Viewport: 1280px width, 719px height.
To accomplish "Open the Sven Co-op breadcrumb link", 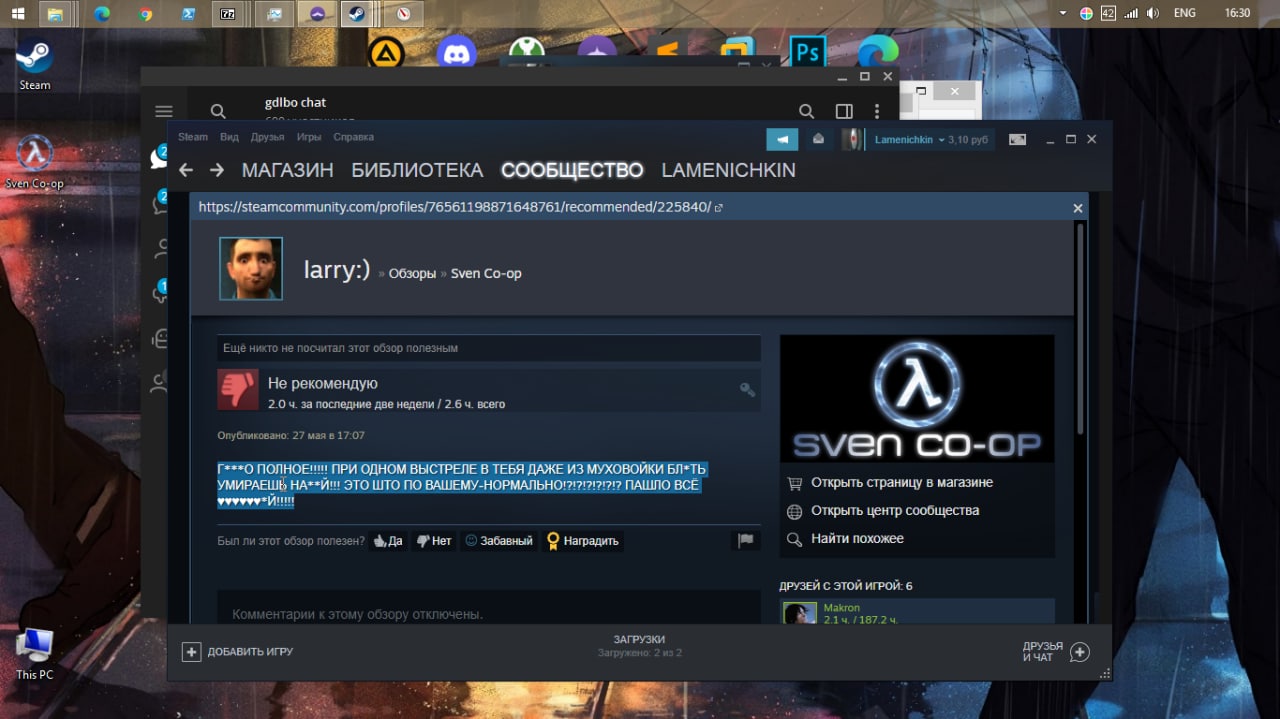I will pyautogui.click(x=486, y=273).
